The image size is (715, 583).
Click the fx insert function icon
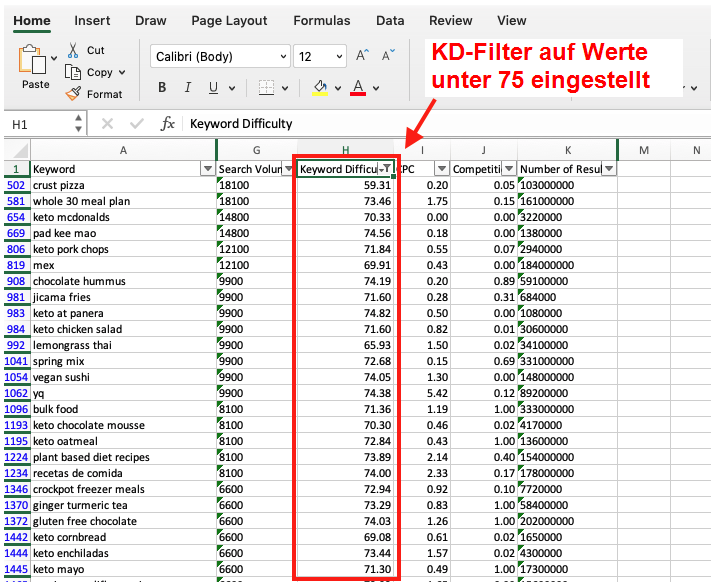[167, 124]
